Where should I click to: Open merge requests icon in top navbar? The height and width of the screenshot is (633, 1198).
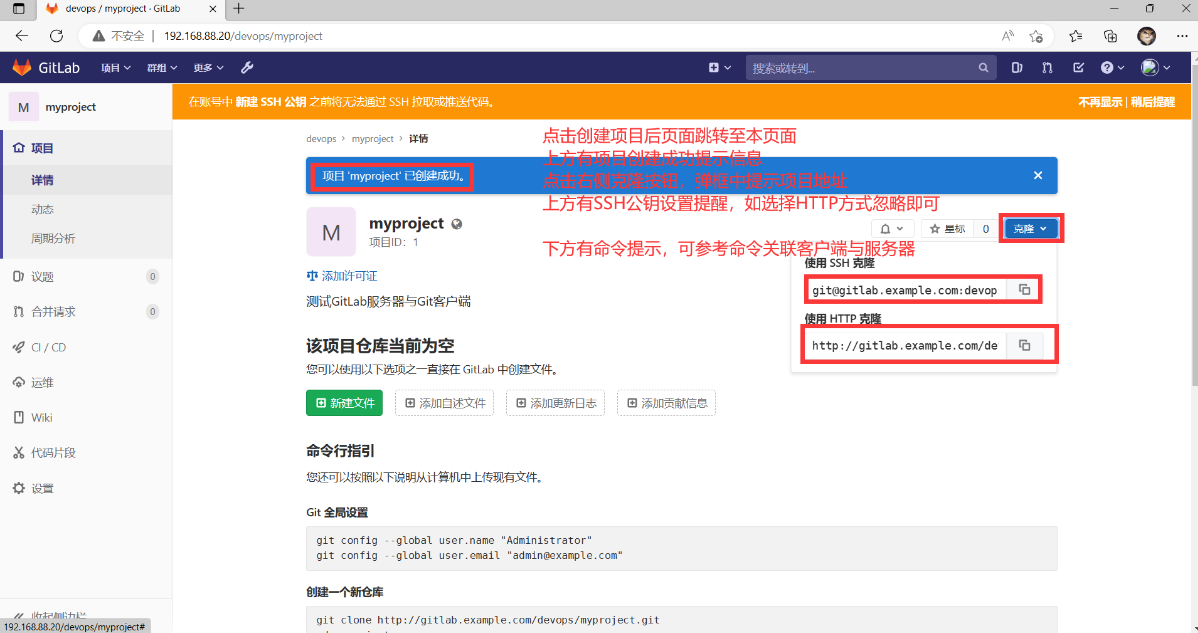[1047, 67]
